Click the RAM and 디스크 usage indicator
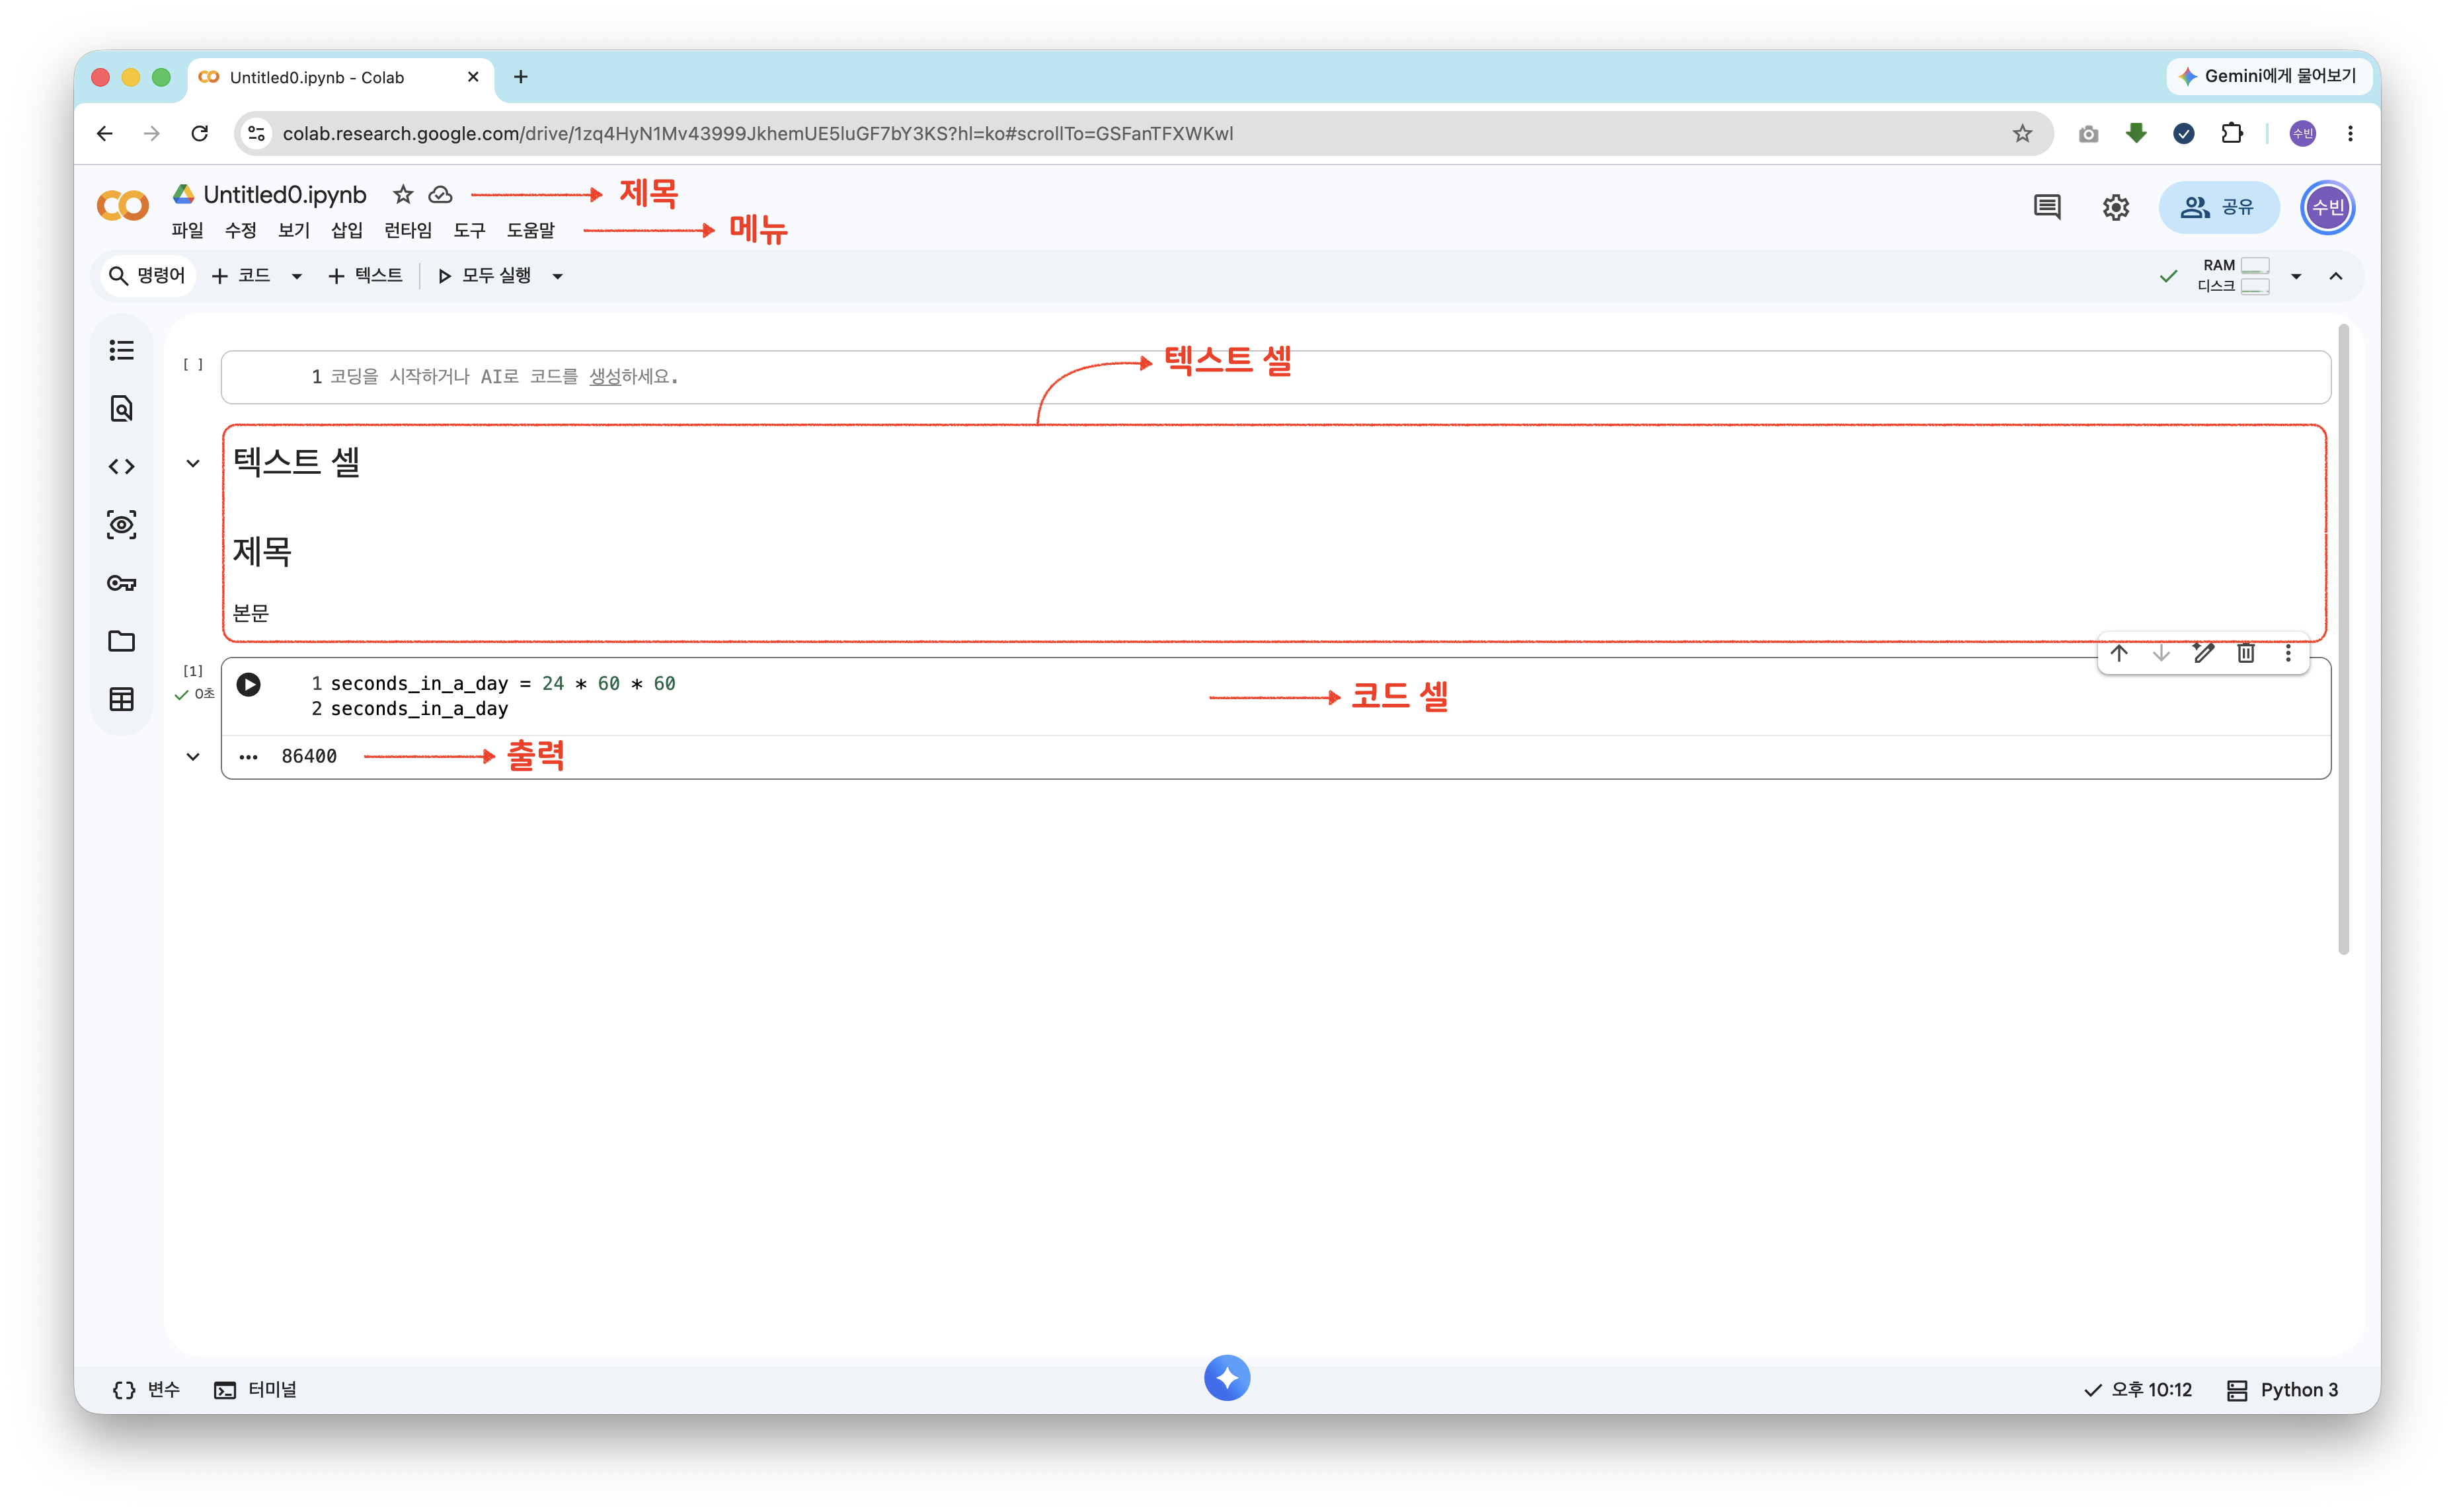The image size is (2455, 1512). tap(2233, 276)
